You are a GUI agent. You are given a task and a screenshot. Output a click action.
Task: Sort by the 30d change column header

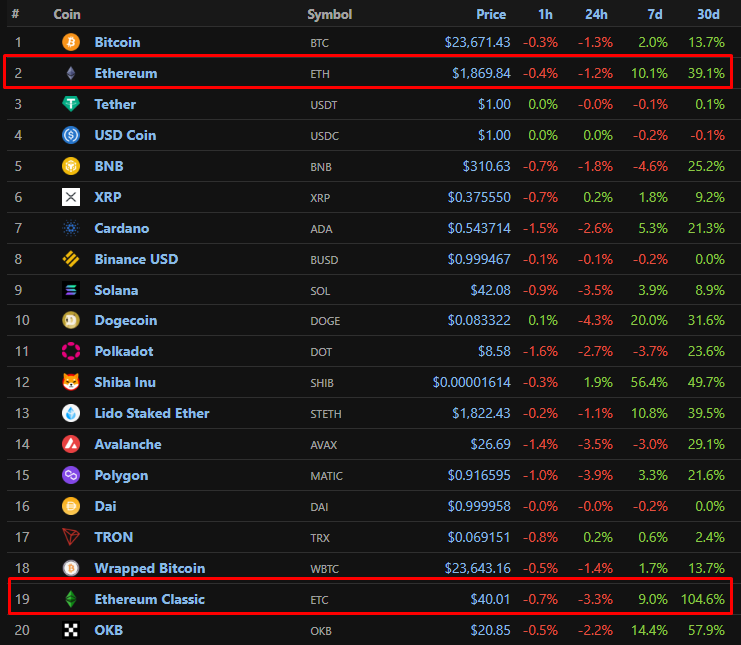pyautogui.click(x=708, y=15)
